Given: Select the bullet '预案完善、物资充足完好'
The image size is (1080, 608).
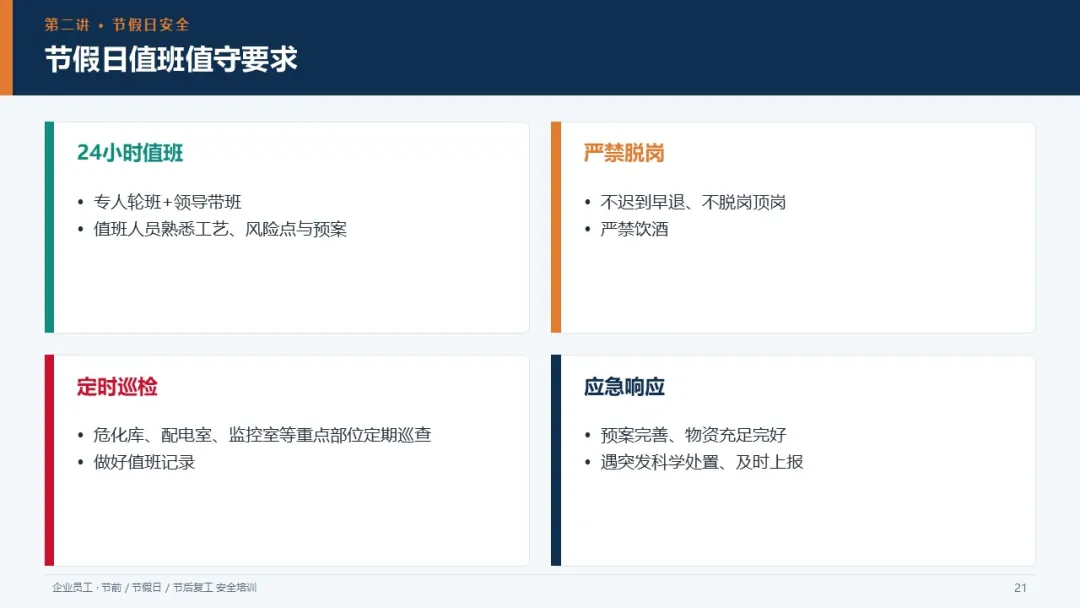Looking at the screenshot, I should click(x=693, y=435).
